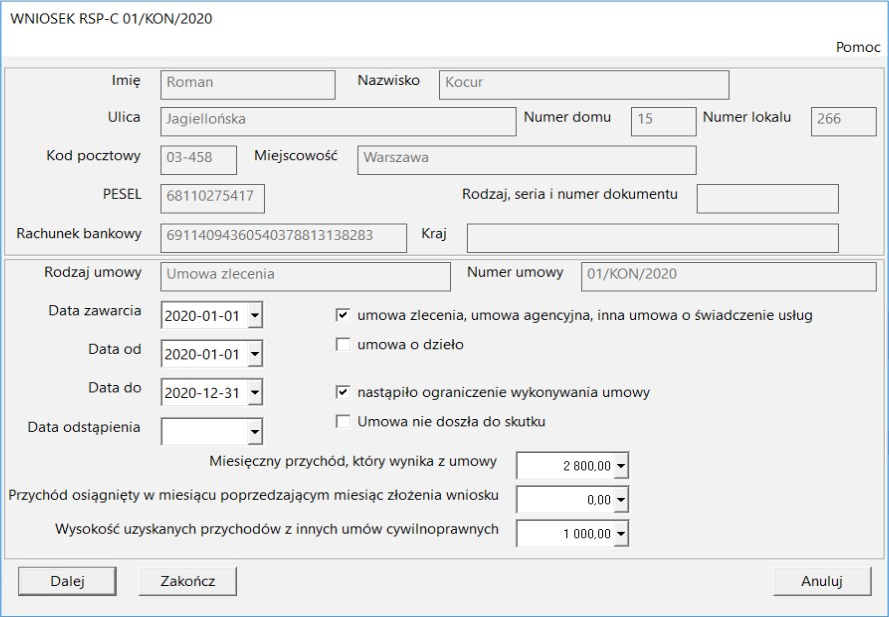Click the Zakończ button
The height and width of the screenshot is (617, 889).
point(187,581)
